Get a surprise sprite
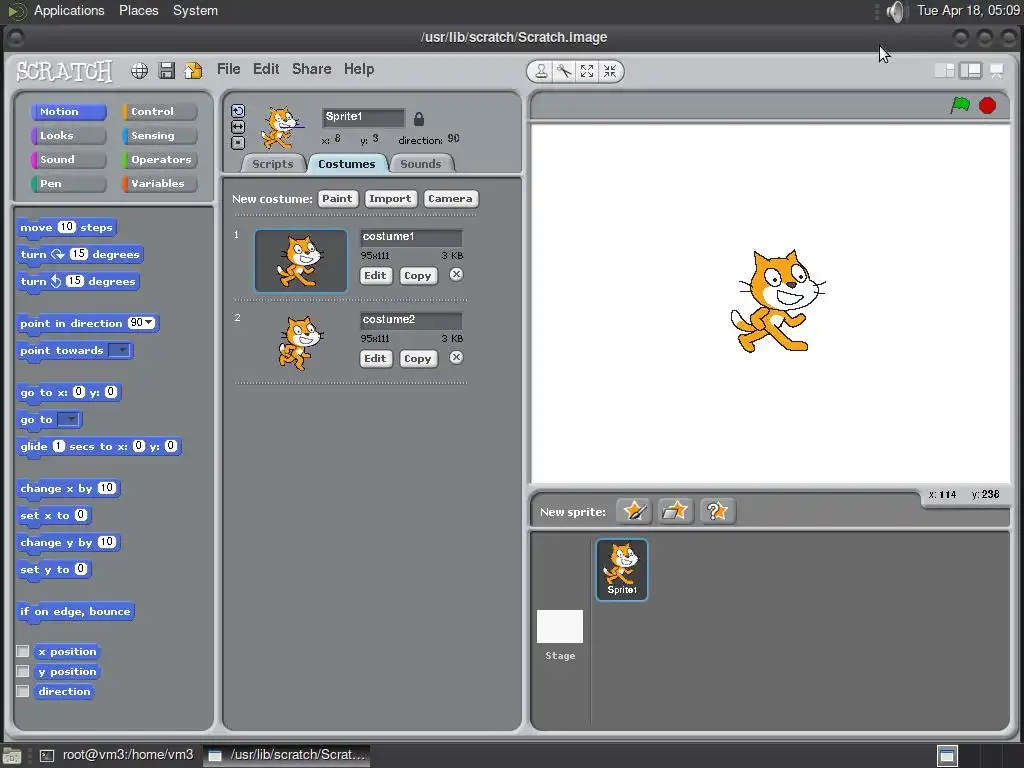Viewport: 1024px width, 768px height. click(x=717, y=511)
